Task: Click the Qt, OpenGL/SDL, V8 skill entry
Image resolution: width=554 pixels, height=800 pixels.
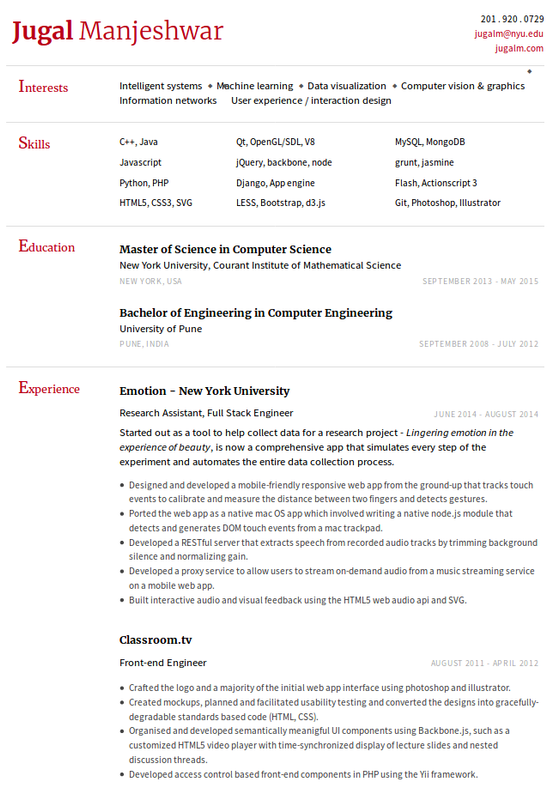Action: (x=275, y=142)
